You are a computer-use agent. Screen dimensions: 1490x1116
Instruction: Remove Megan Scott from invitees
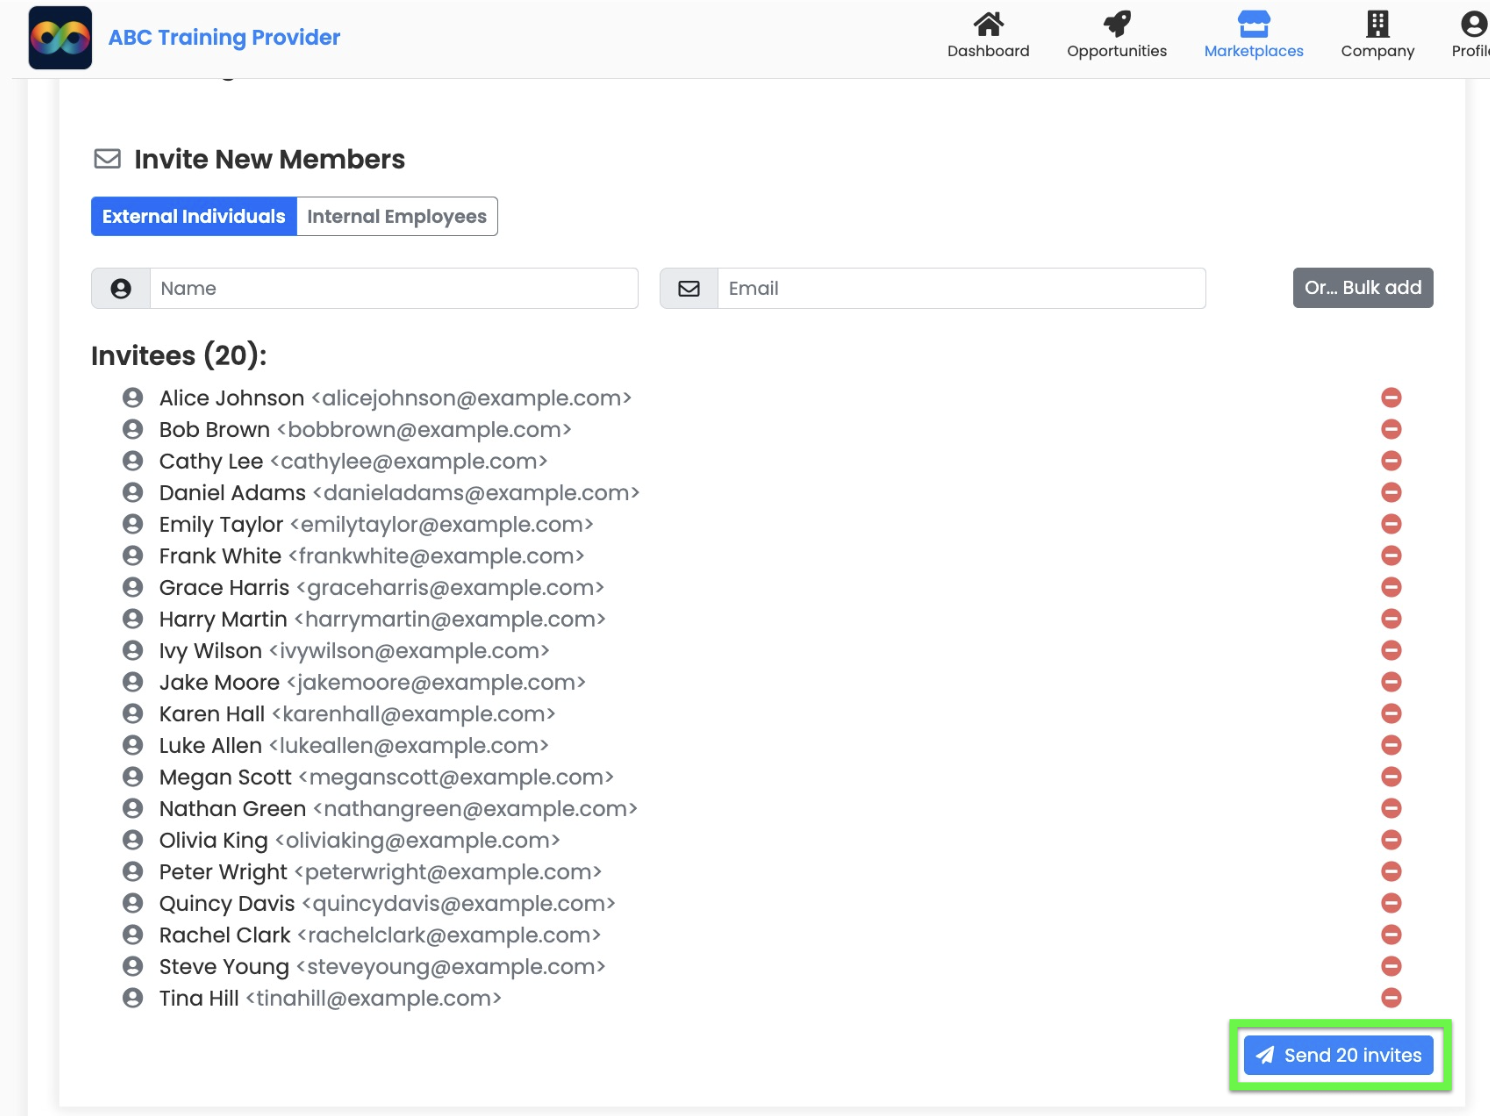[1391, 777]
